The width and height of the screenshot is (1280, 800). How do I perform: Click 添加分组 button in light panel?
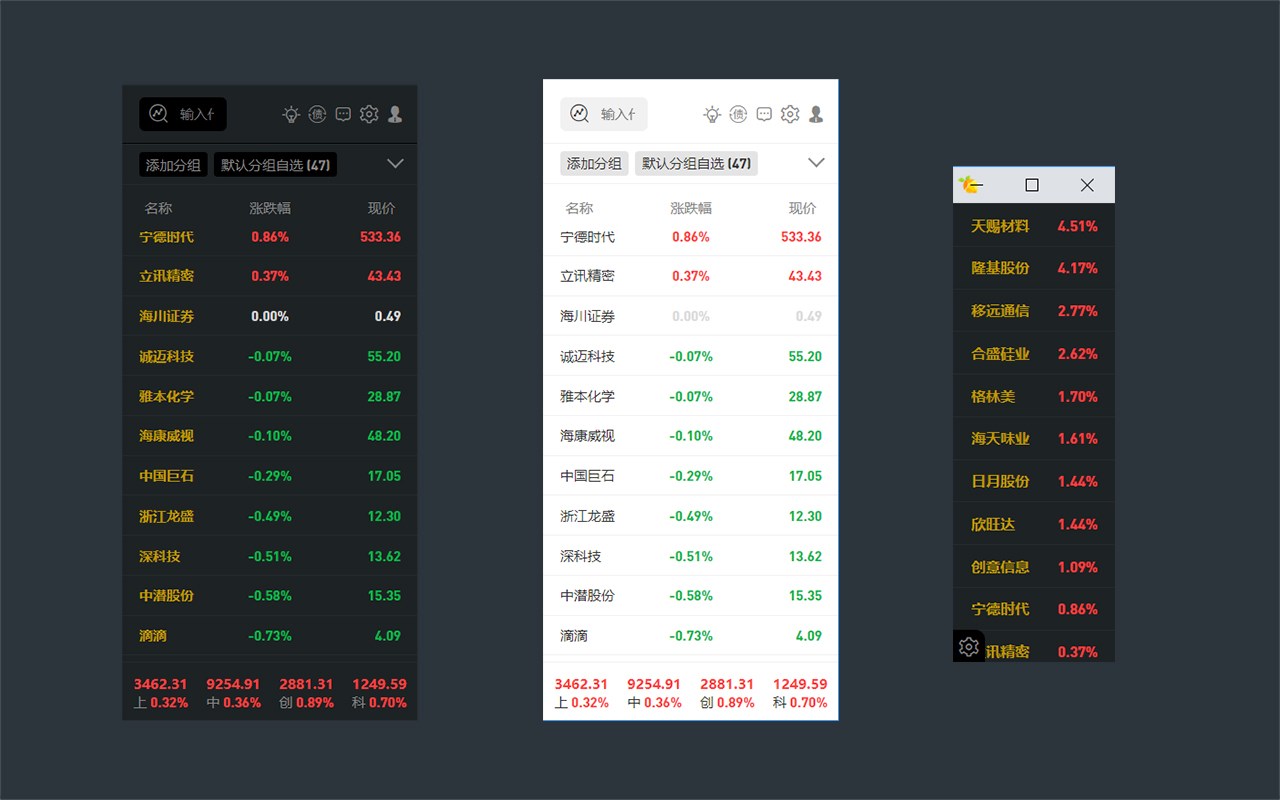tap(594, 164)
